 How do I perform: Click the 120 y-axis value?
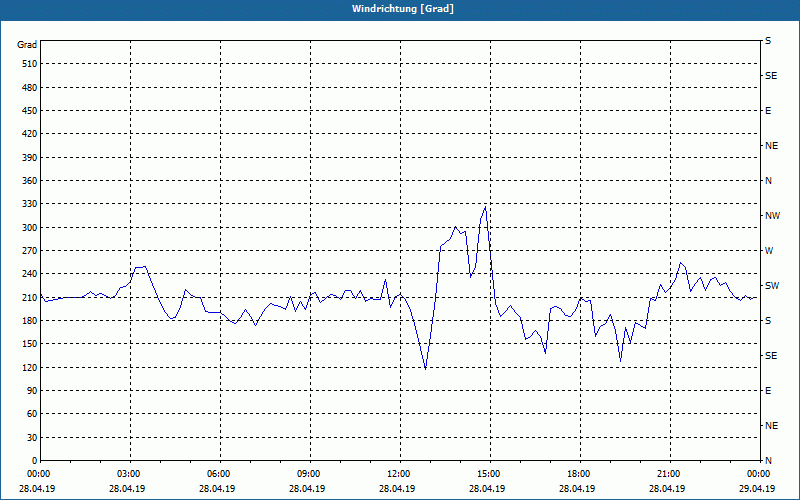30,367
